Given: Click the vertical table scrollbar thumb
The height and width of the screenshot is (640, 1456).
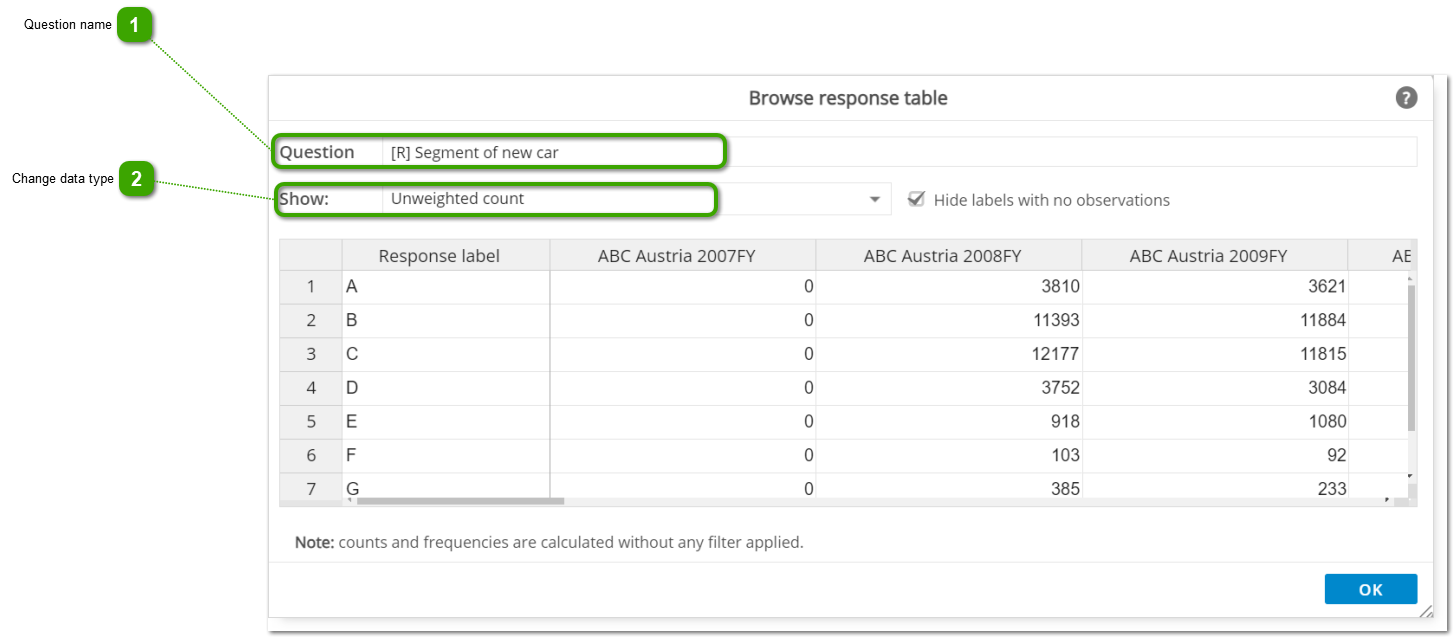Looking at the screenshot, I should tap(1411, 357).
